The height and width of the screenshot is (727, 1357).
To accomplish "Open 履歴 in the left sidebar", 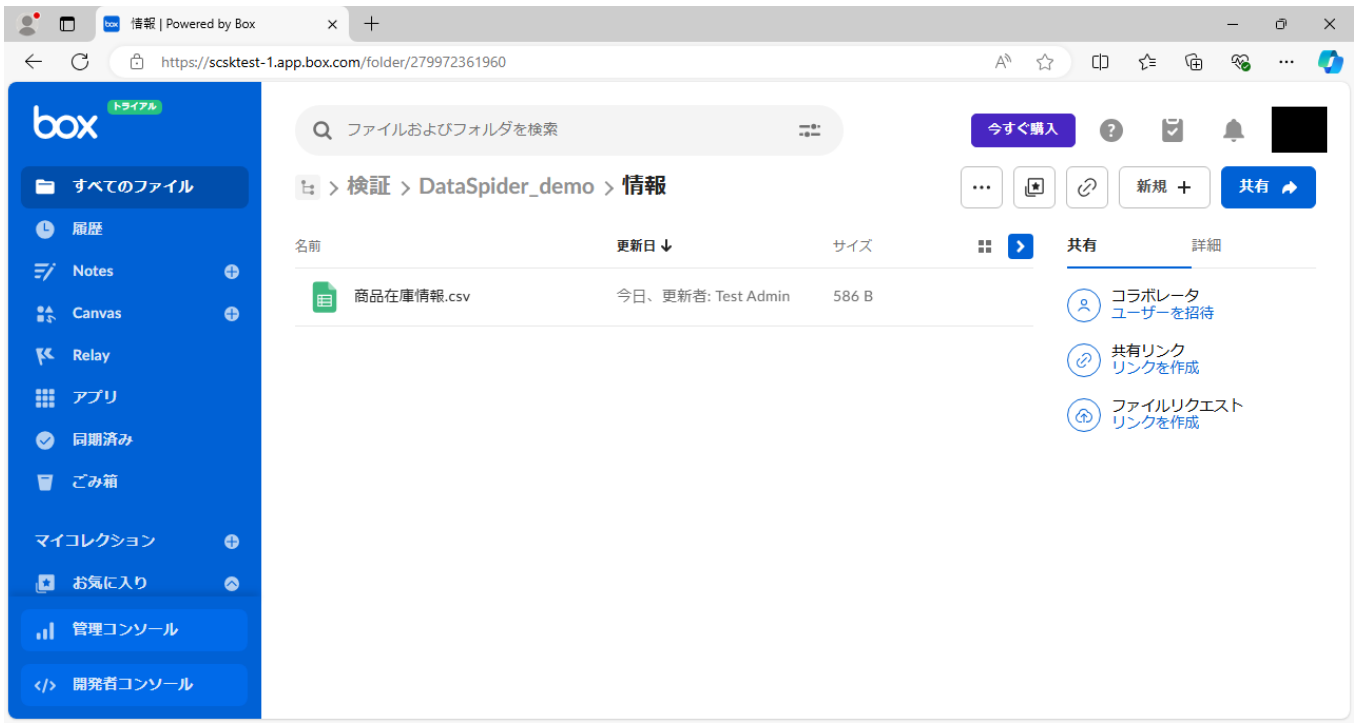I will [x=87, y=229].
